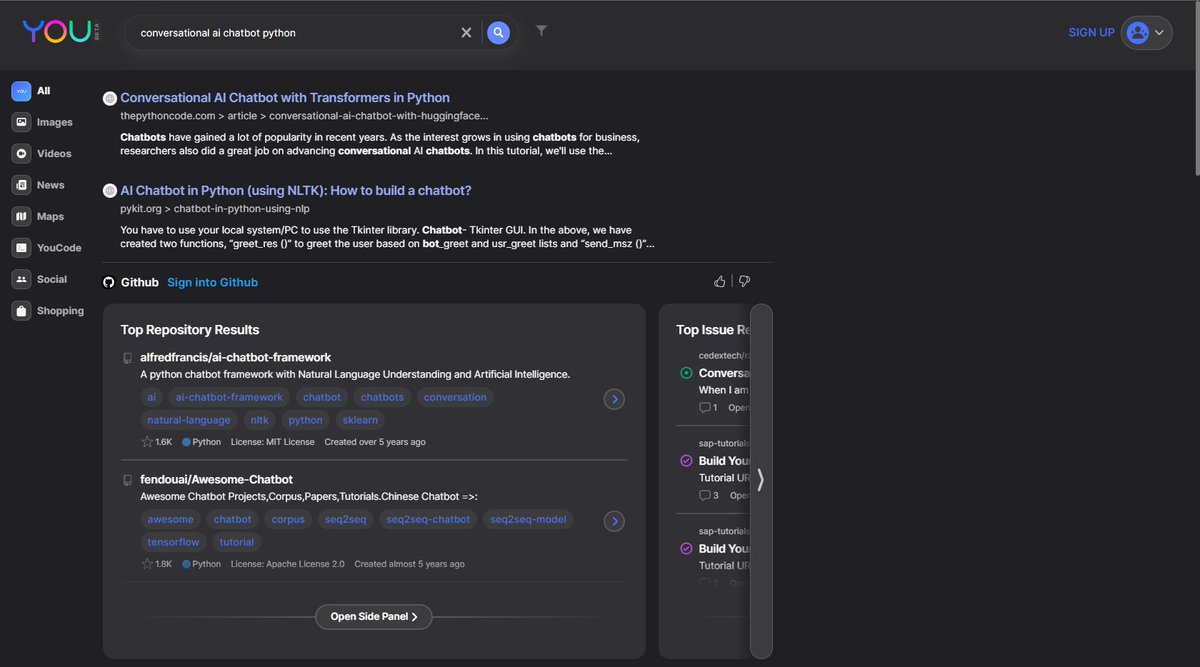Click the 'sklearn' topic tag
Screen dimensions: 1200x667
(360, 421)
